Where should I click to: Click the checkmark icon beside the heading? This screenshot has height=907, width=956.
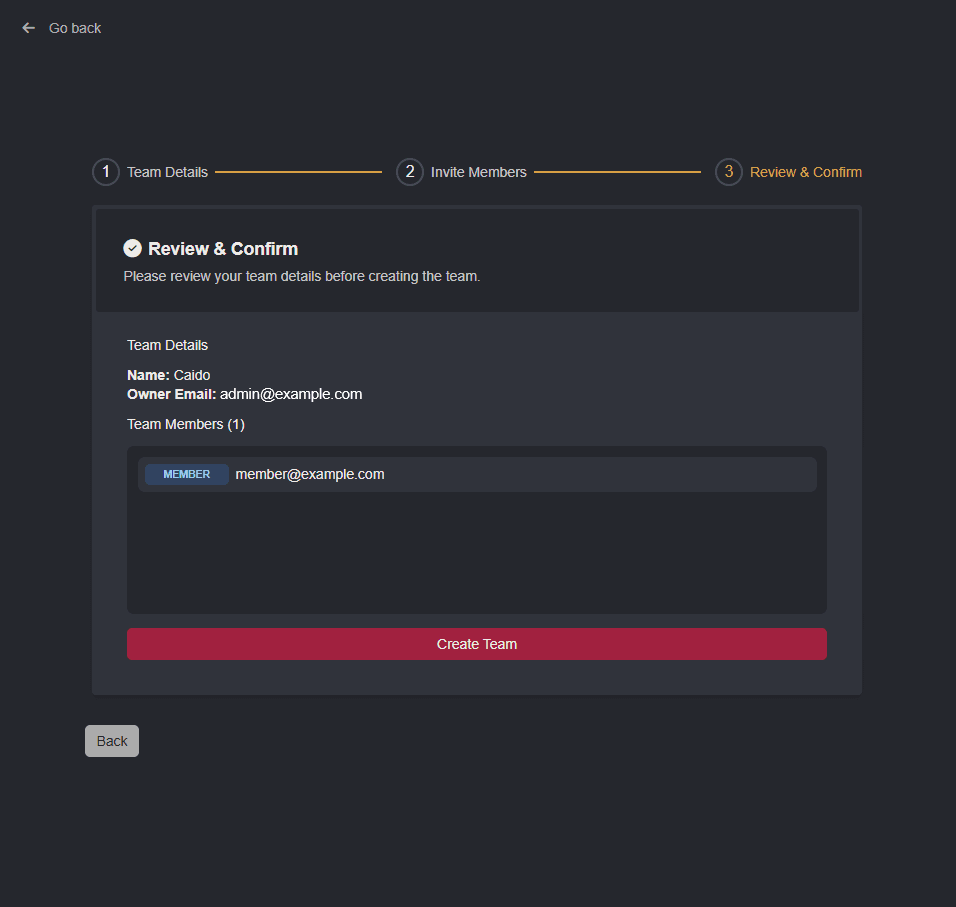132,248
